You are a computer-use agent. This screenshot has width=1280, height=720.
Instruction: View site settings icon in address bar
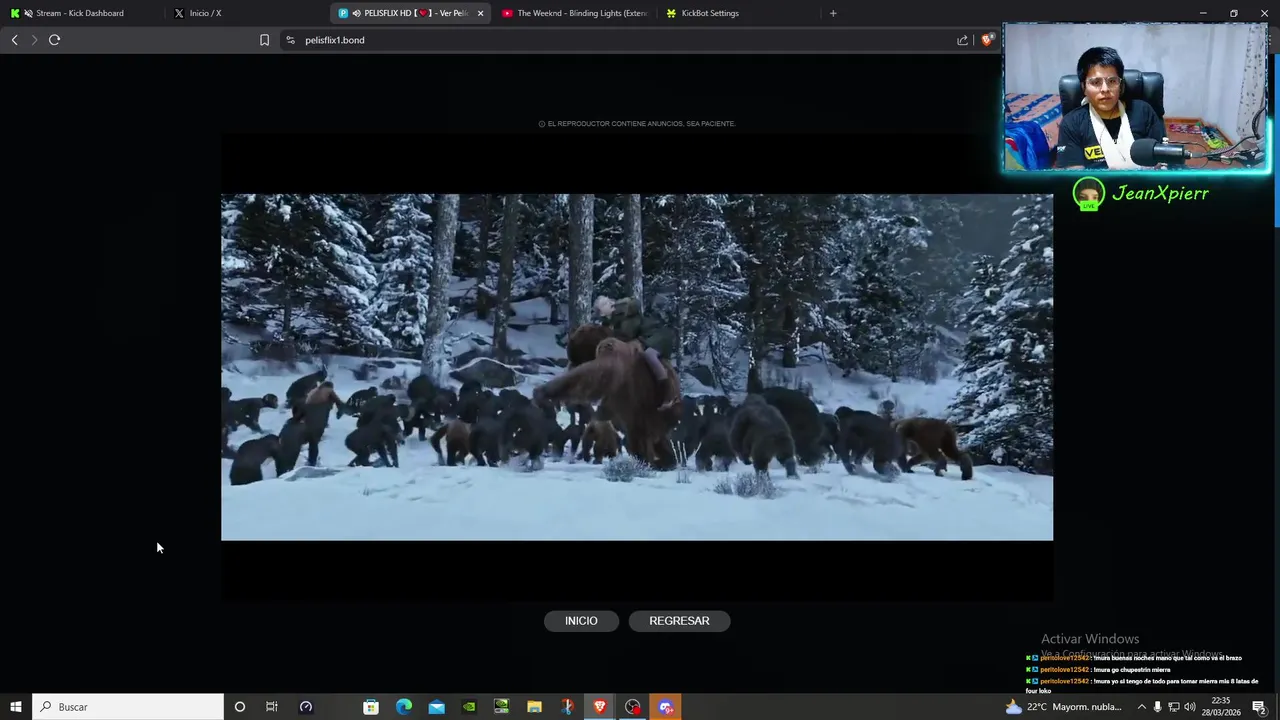click(290, 40)
